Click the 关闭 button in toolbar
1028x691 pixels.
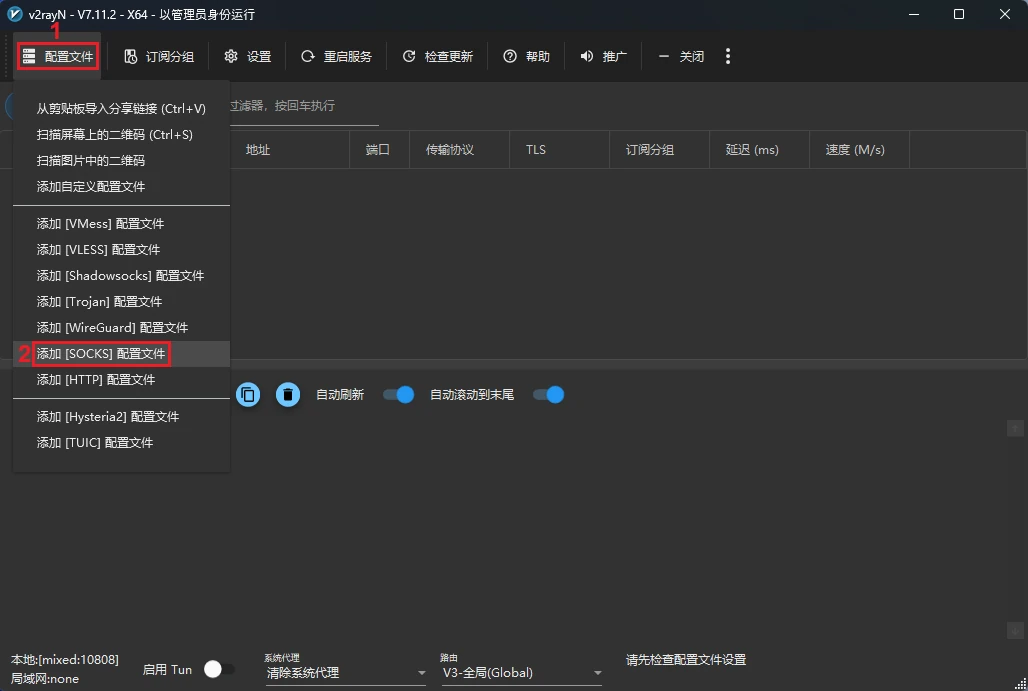(x=681, y=57)
